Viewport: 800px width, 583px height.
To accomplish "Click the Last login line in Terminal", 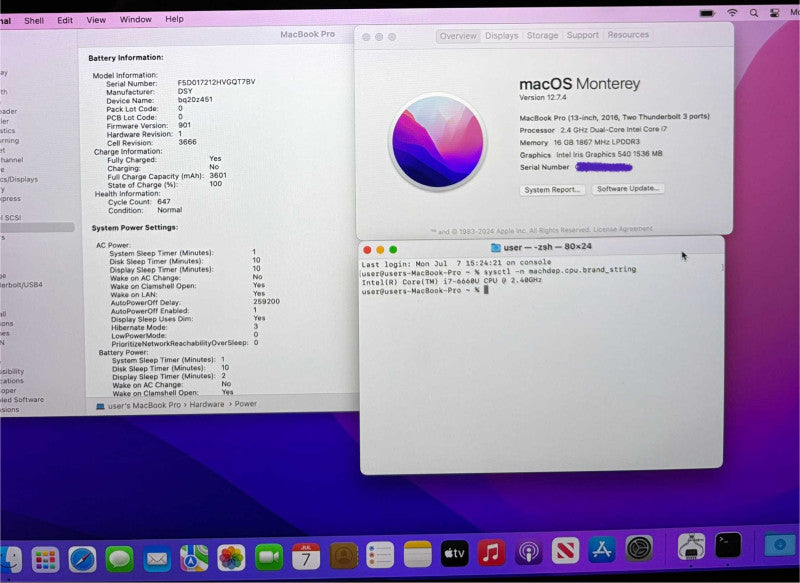I will 456,263.
